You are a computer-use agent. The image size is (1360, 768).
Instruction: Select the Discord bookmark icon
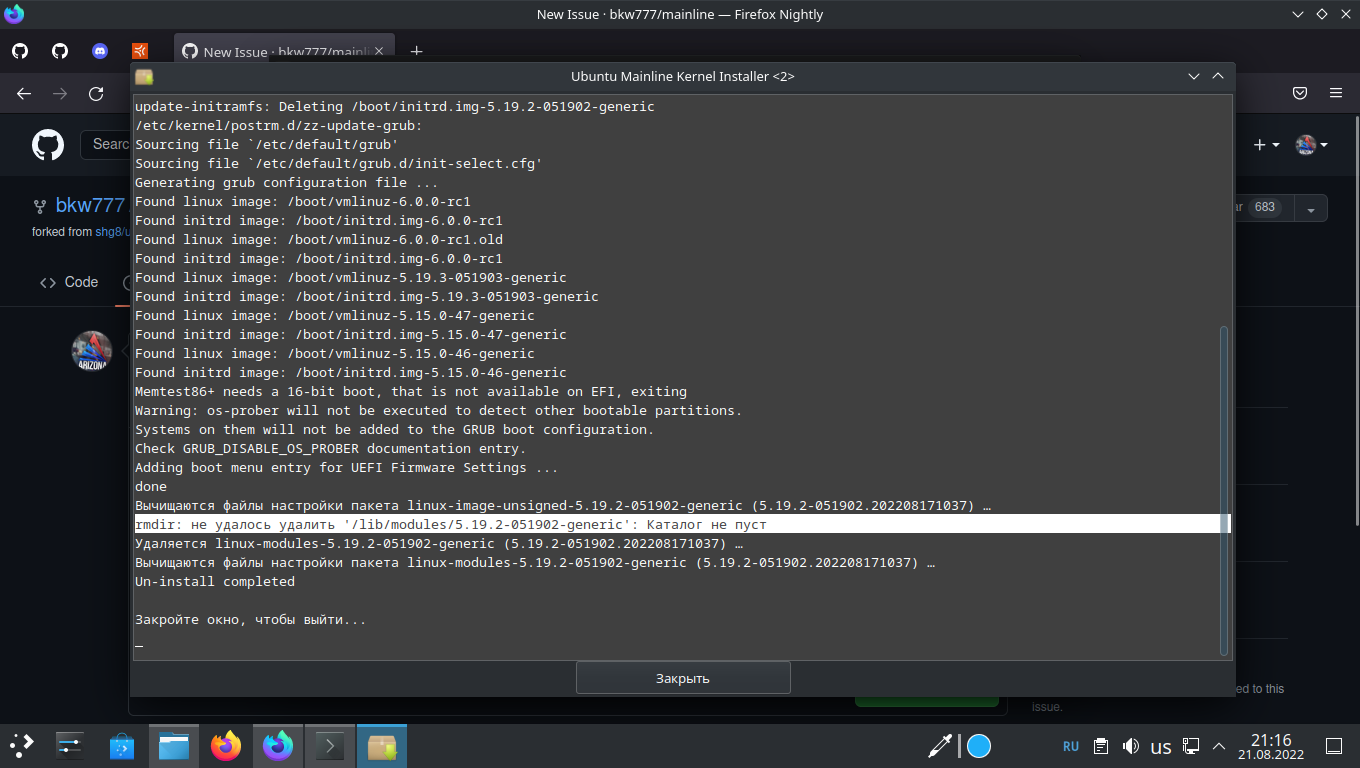tap(99, 51)
